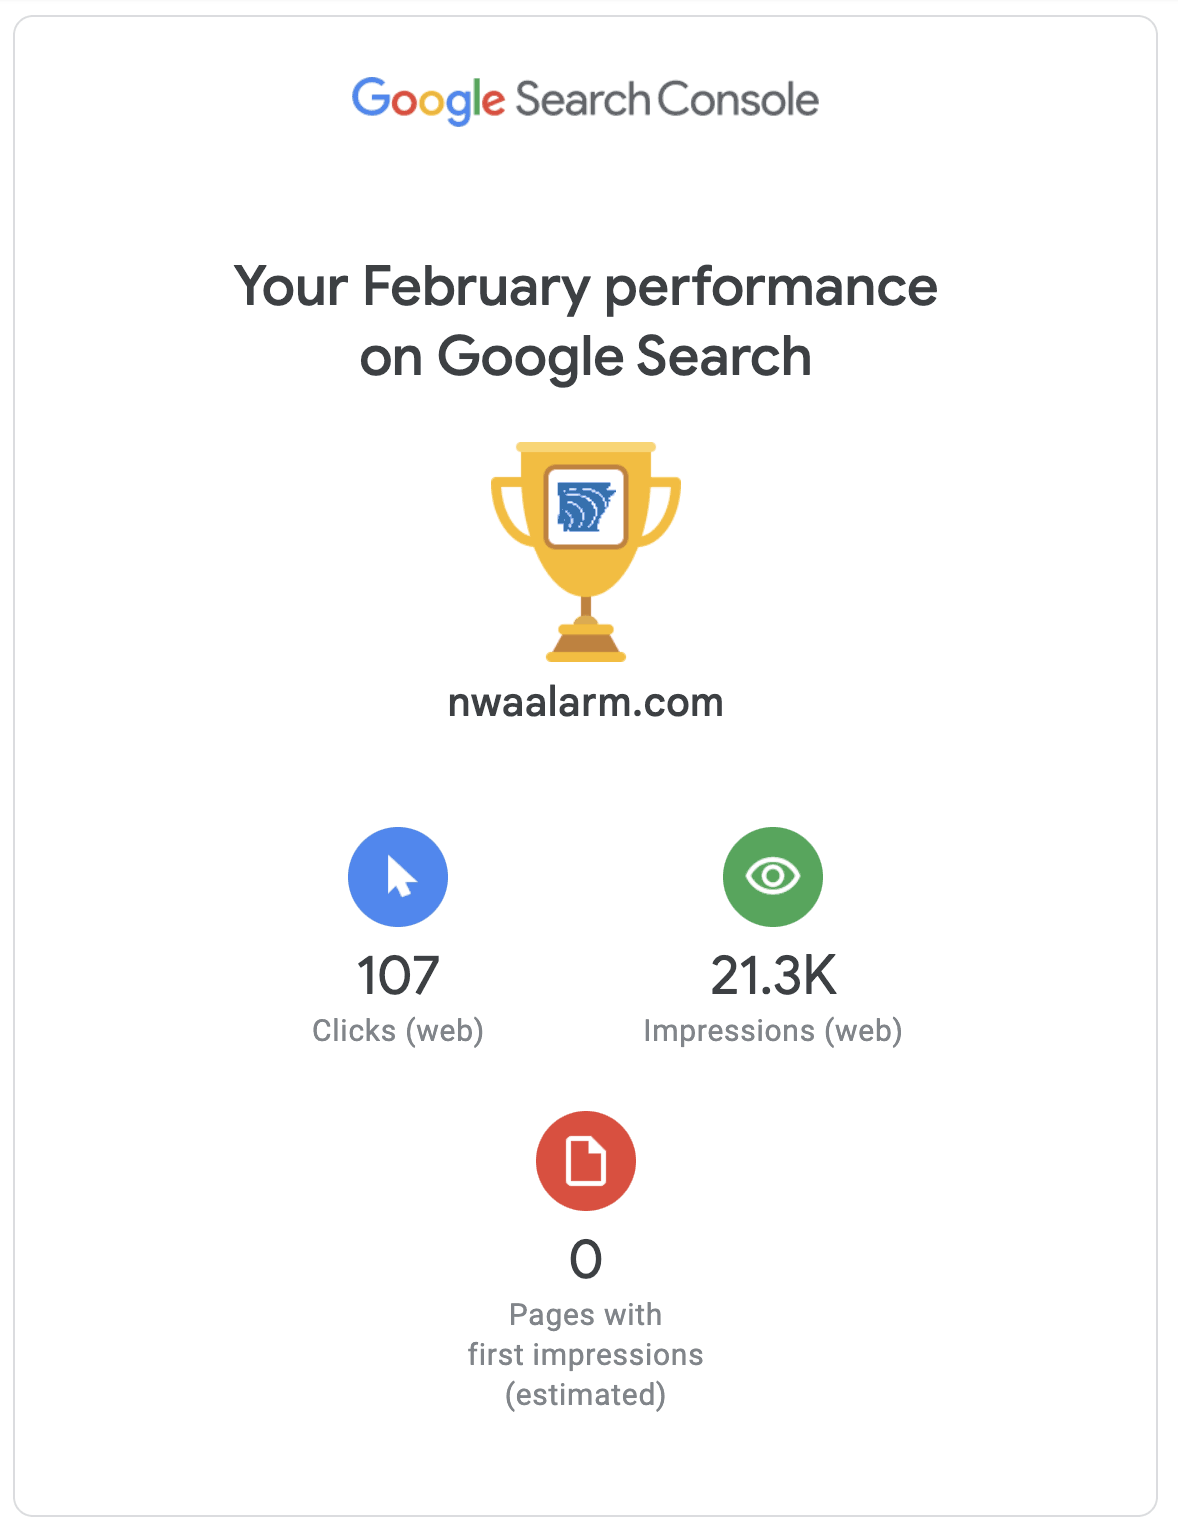Screen dimensions: 1178x1534
Task: Click the "on Google Search" heading line
Action: [586, 357]
